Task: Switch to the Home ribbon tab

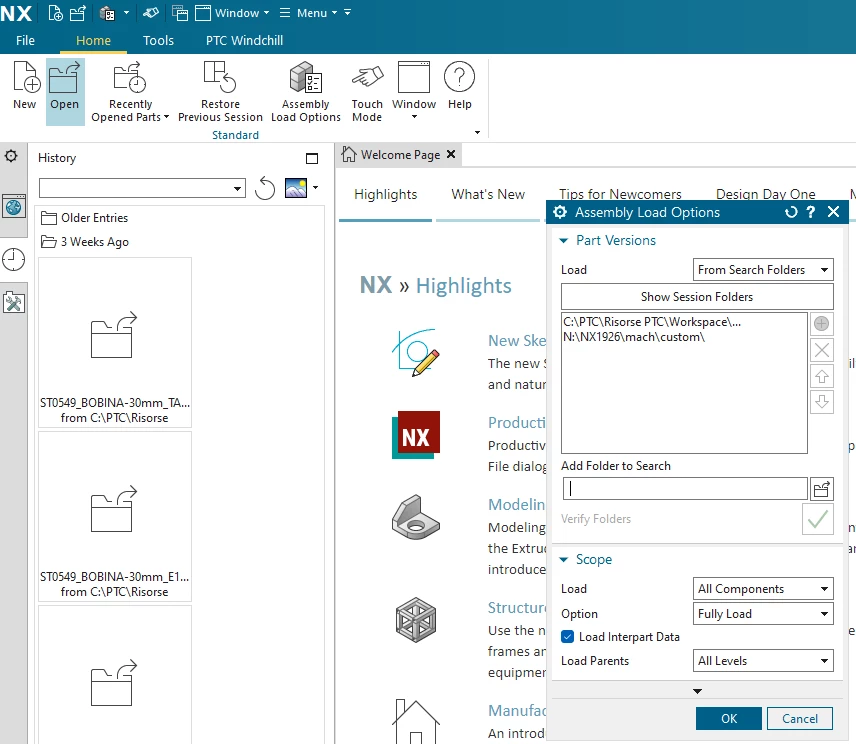Action: [x=93, y=40]
